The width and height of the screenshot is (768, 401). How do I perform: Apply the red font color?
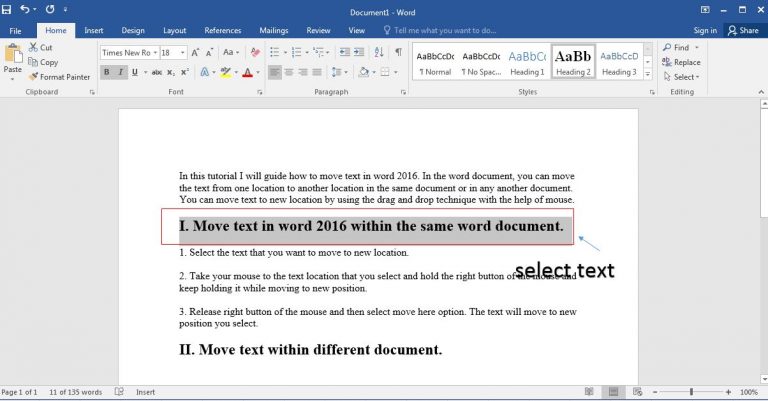248,72
